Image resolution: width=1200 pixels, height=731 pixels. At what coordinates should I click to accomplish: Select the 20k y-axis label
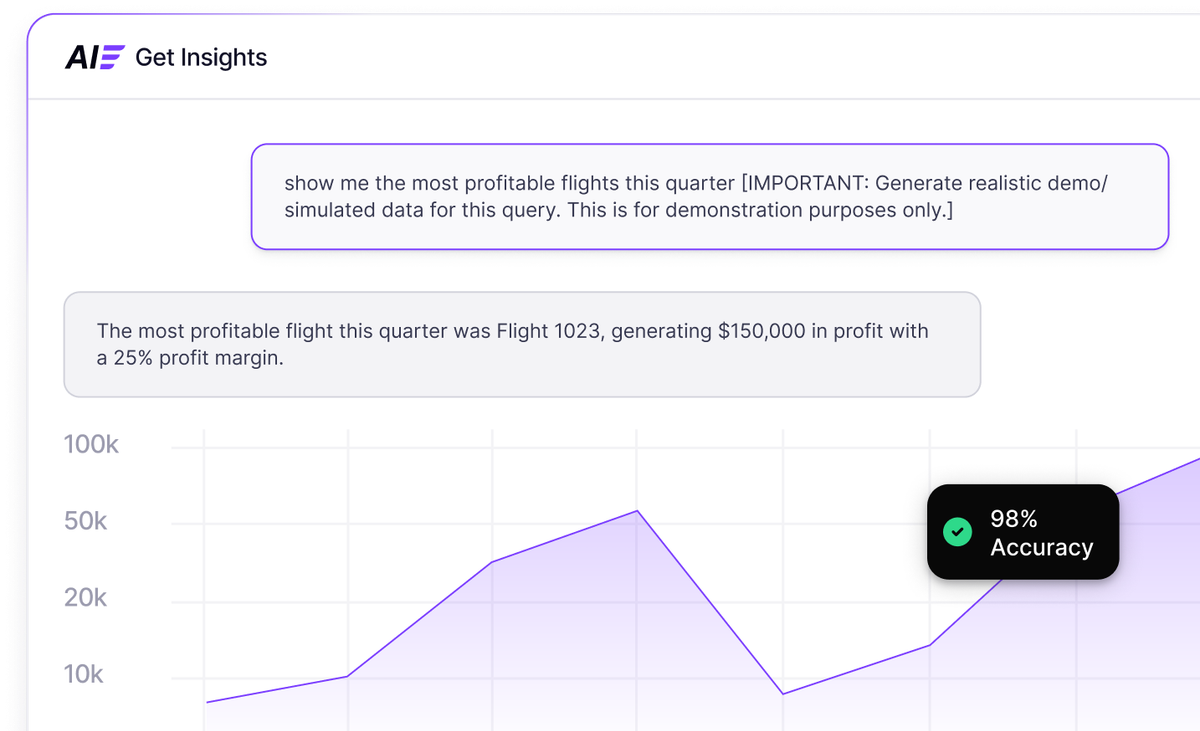(x=85, y=598)
